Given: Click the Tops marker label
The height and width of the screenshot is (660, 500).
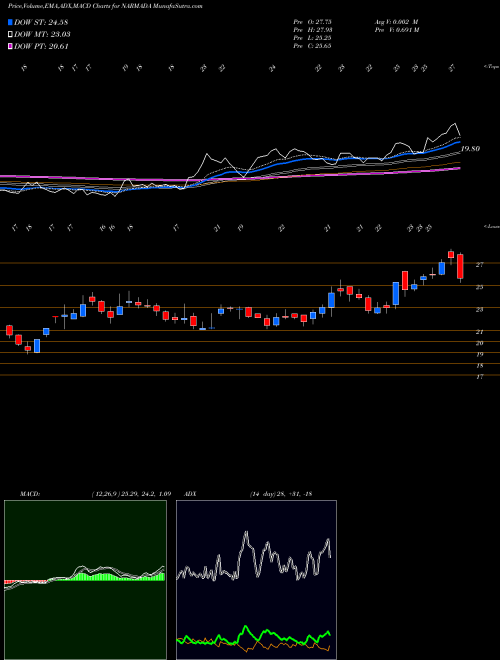Looking at the screenshot, I should 491,67.
